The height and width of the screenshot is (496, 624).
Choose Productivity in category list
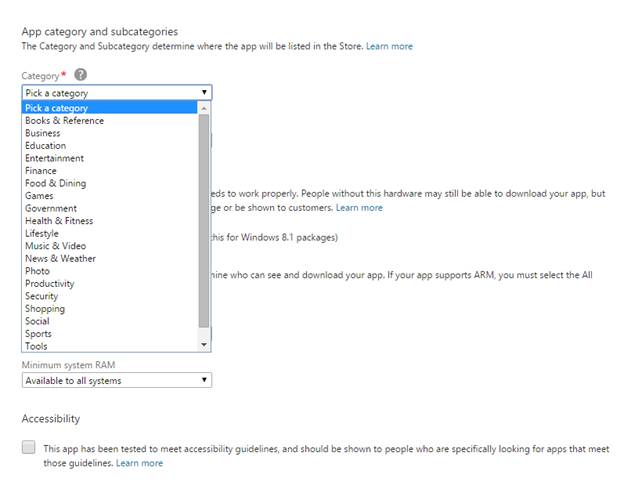(50, 284)
